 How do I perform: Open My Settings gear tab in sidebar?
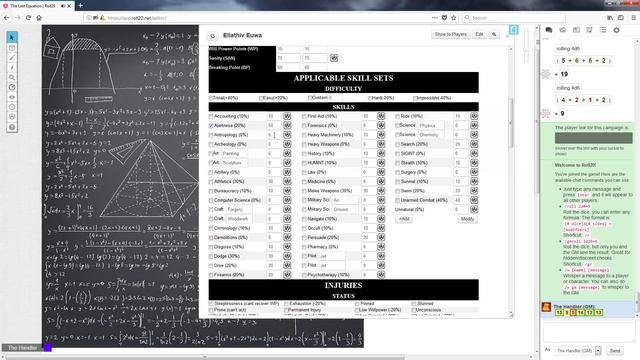616,30
